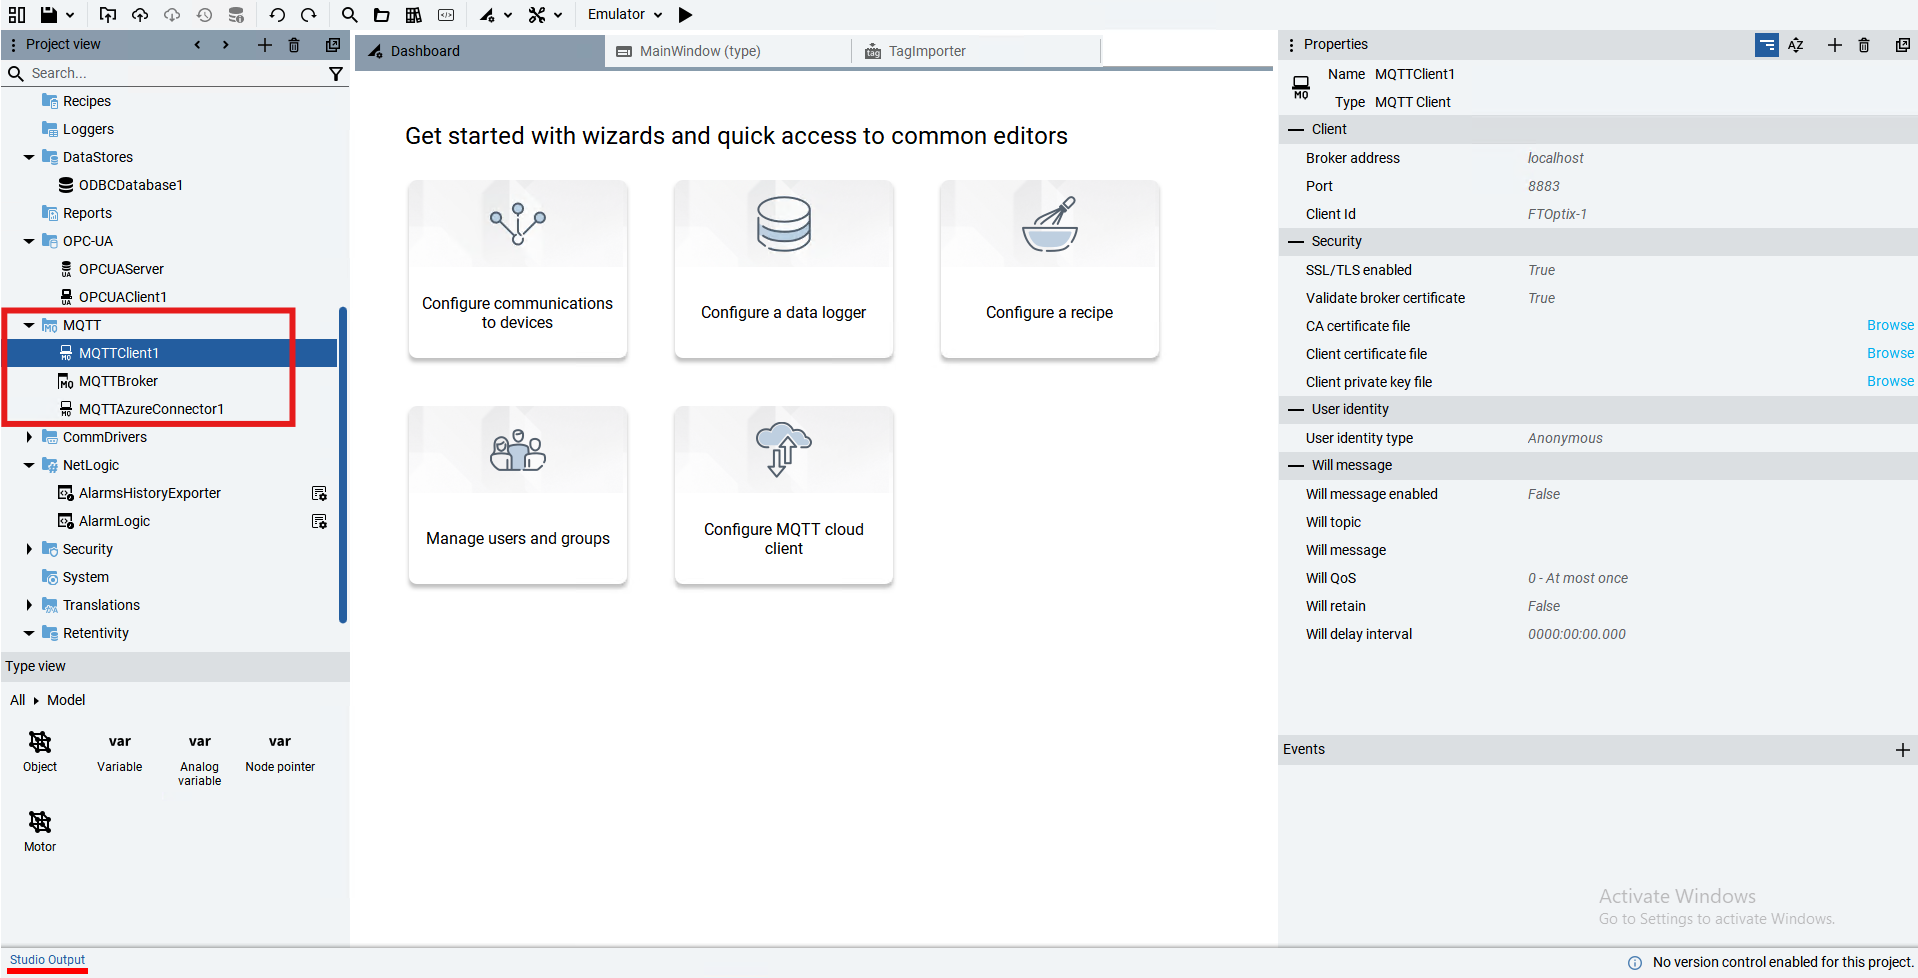Screen dimensions: 1918x978
Task: Click the magnifier search icon in toolbar
Action: click(x=349, y=15)
